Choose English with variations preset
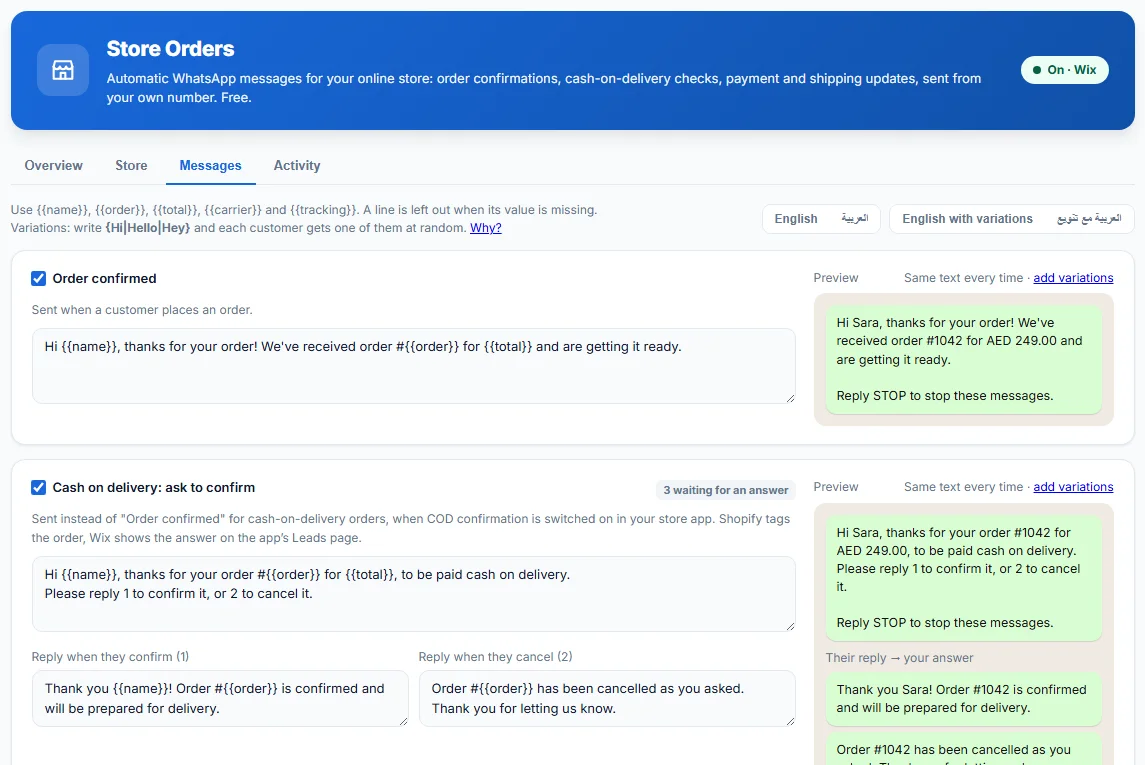 coord(968,219)
